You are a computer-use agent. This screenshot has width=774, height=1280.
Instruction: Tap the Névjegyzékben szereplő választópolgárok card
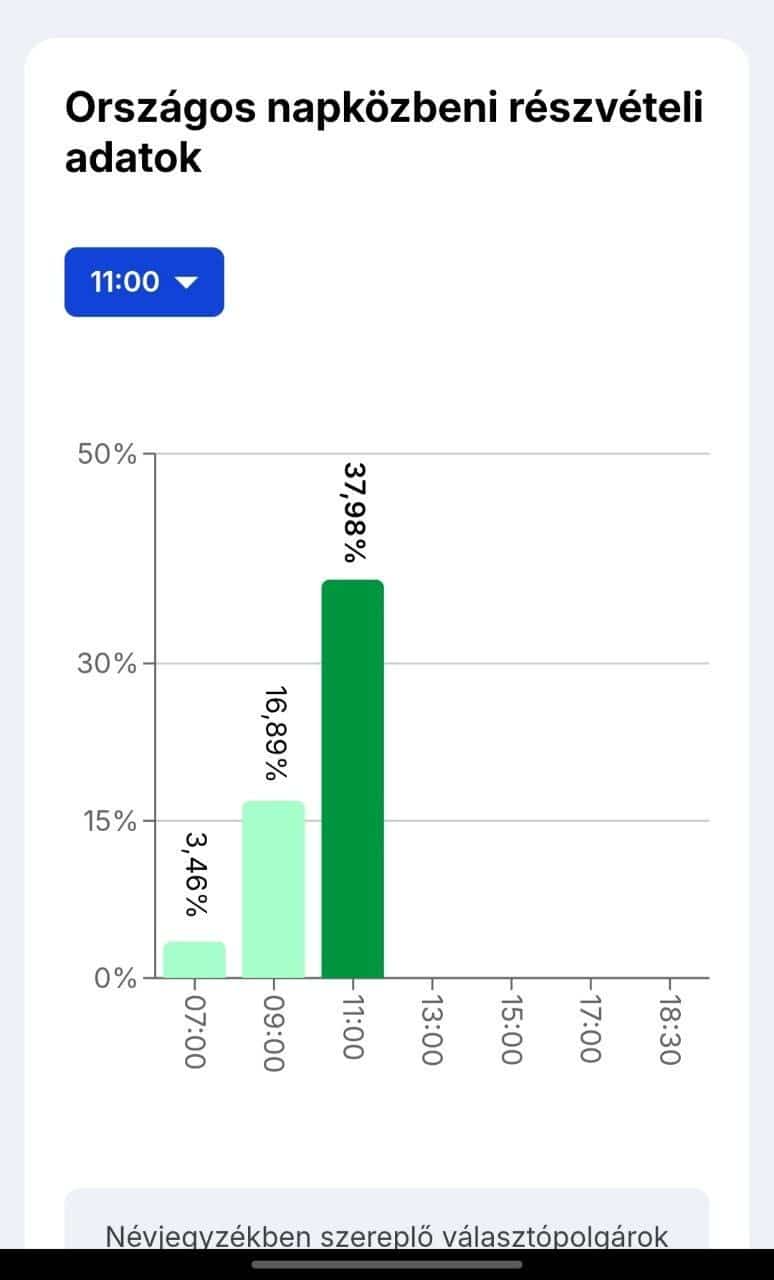tap(387, 1225)
